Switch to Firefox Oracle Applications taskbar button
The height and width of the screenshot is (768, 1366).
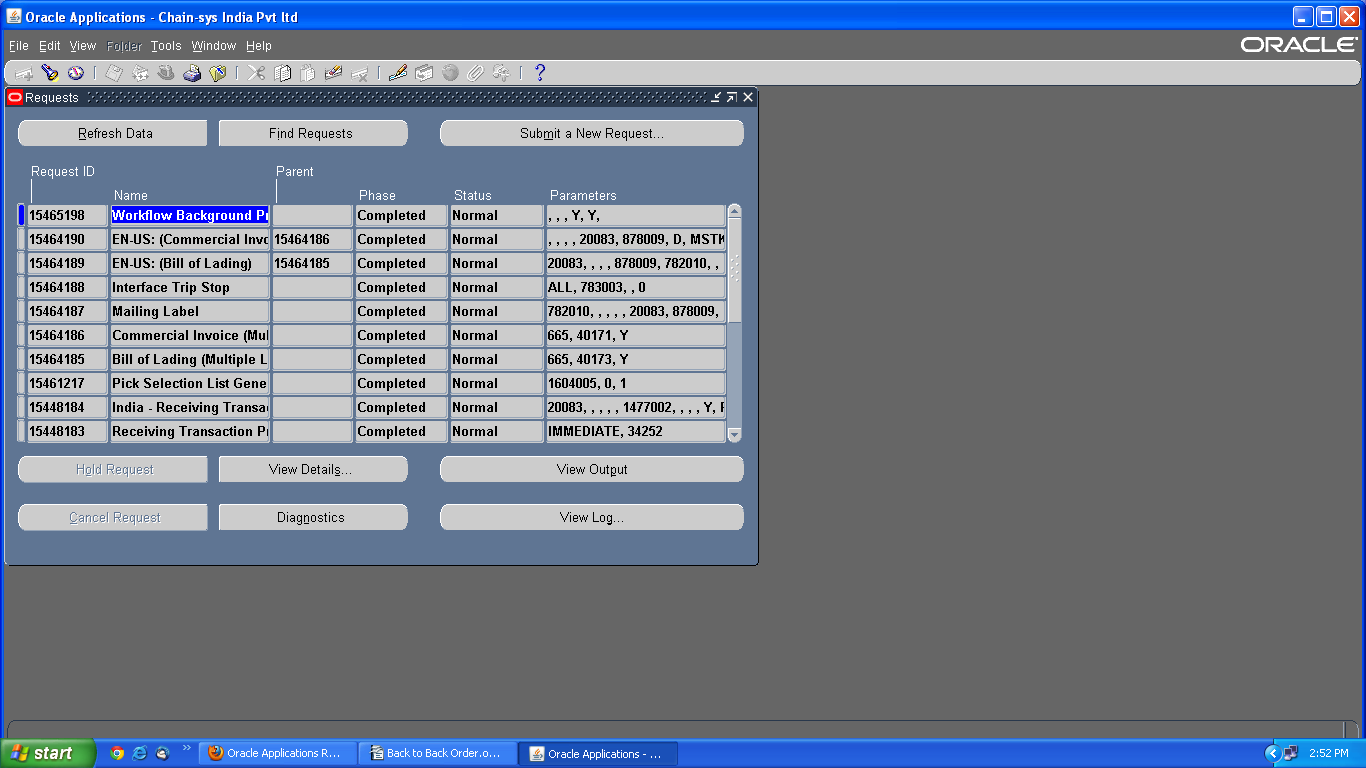tap(278, 753)
